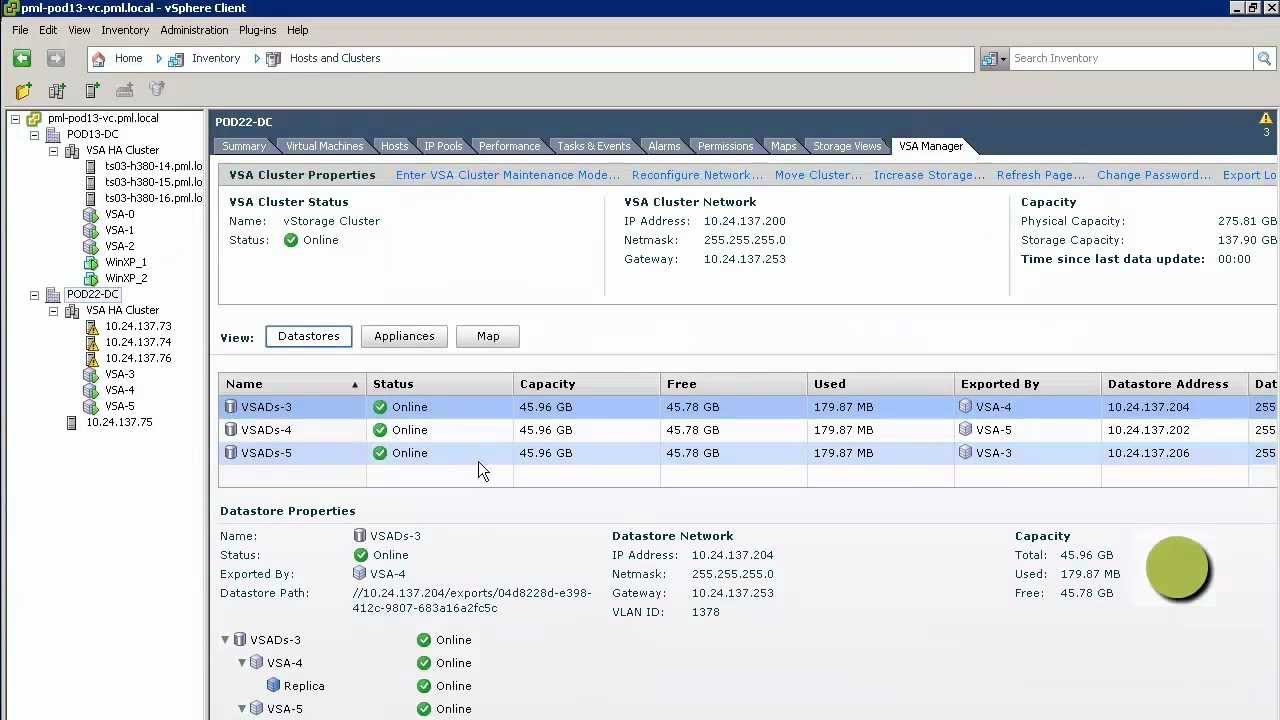Image resolution: width=1280 pixels, height=720 pixels.
Task: Select VSA-0 virtual machine in the tree
Action: pyautogui.click(x=119, y=214)
